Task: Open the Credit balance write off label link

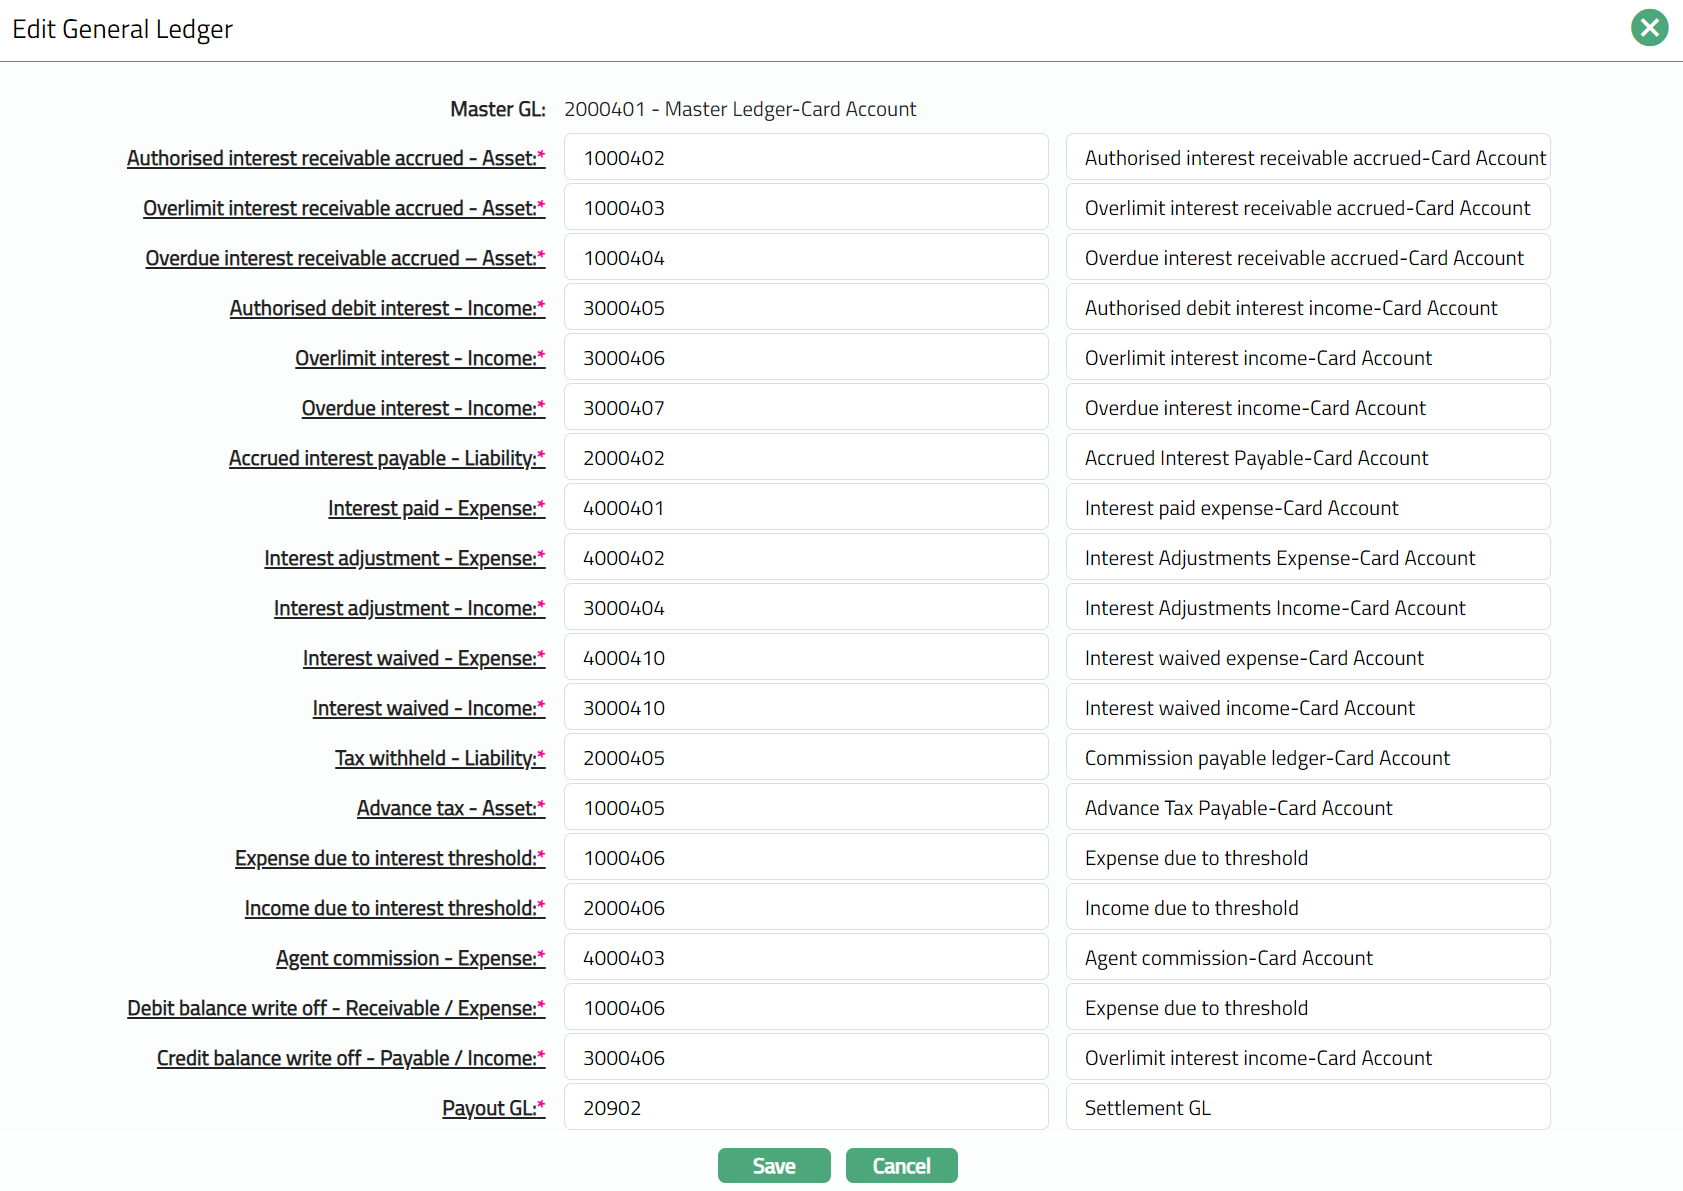Action: pos(350,1058)
